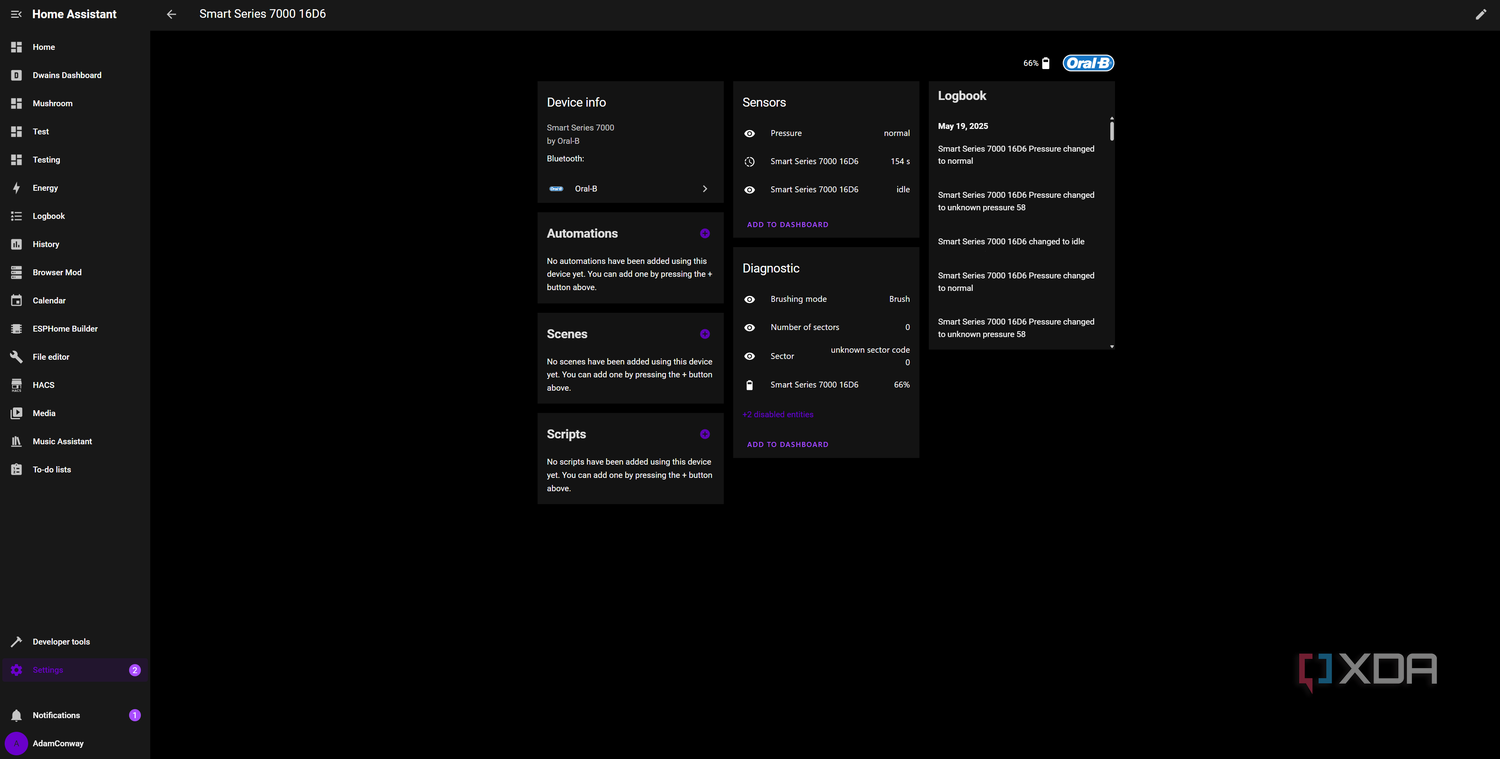
Task: Open the AdamConway user profile
Action: click(x=75, y=743)
